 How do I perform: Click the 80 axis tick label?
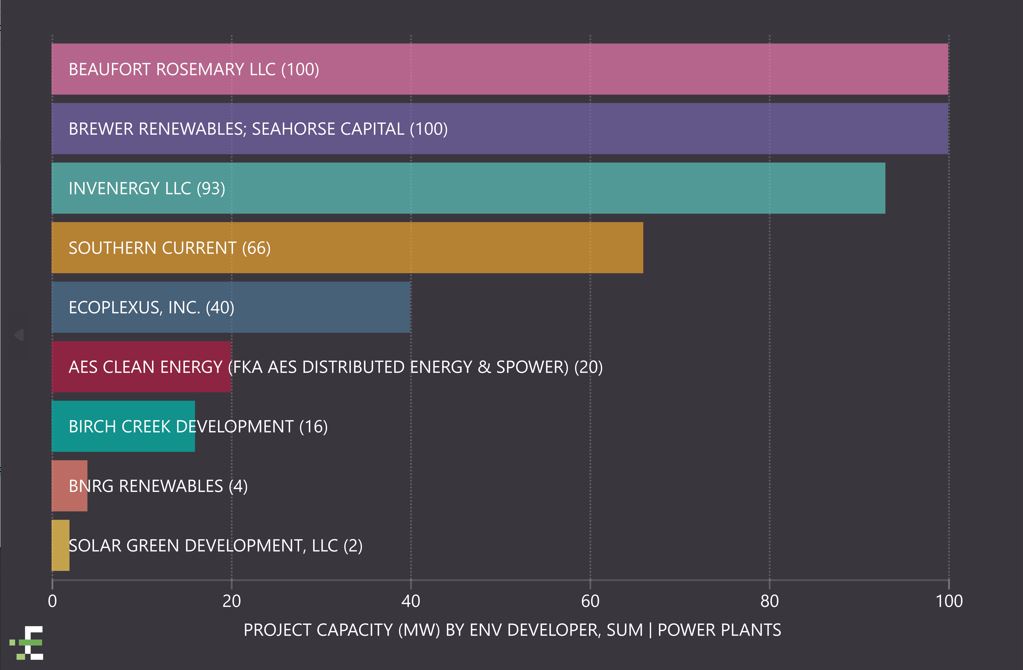click(x=769, y=601)
